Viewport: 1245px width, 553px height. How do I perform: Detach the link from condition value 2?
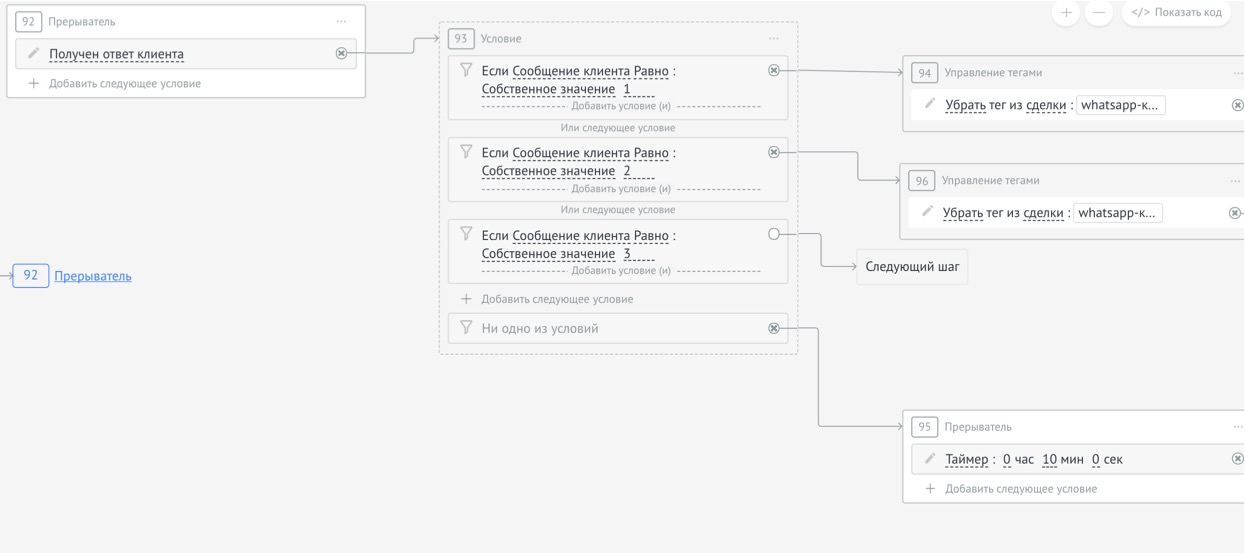click(x=773, y=152)
